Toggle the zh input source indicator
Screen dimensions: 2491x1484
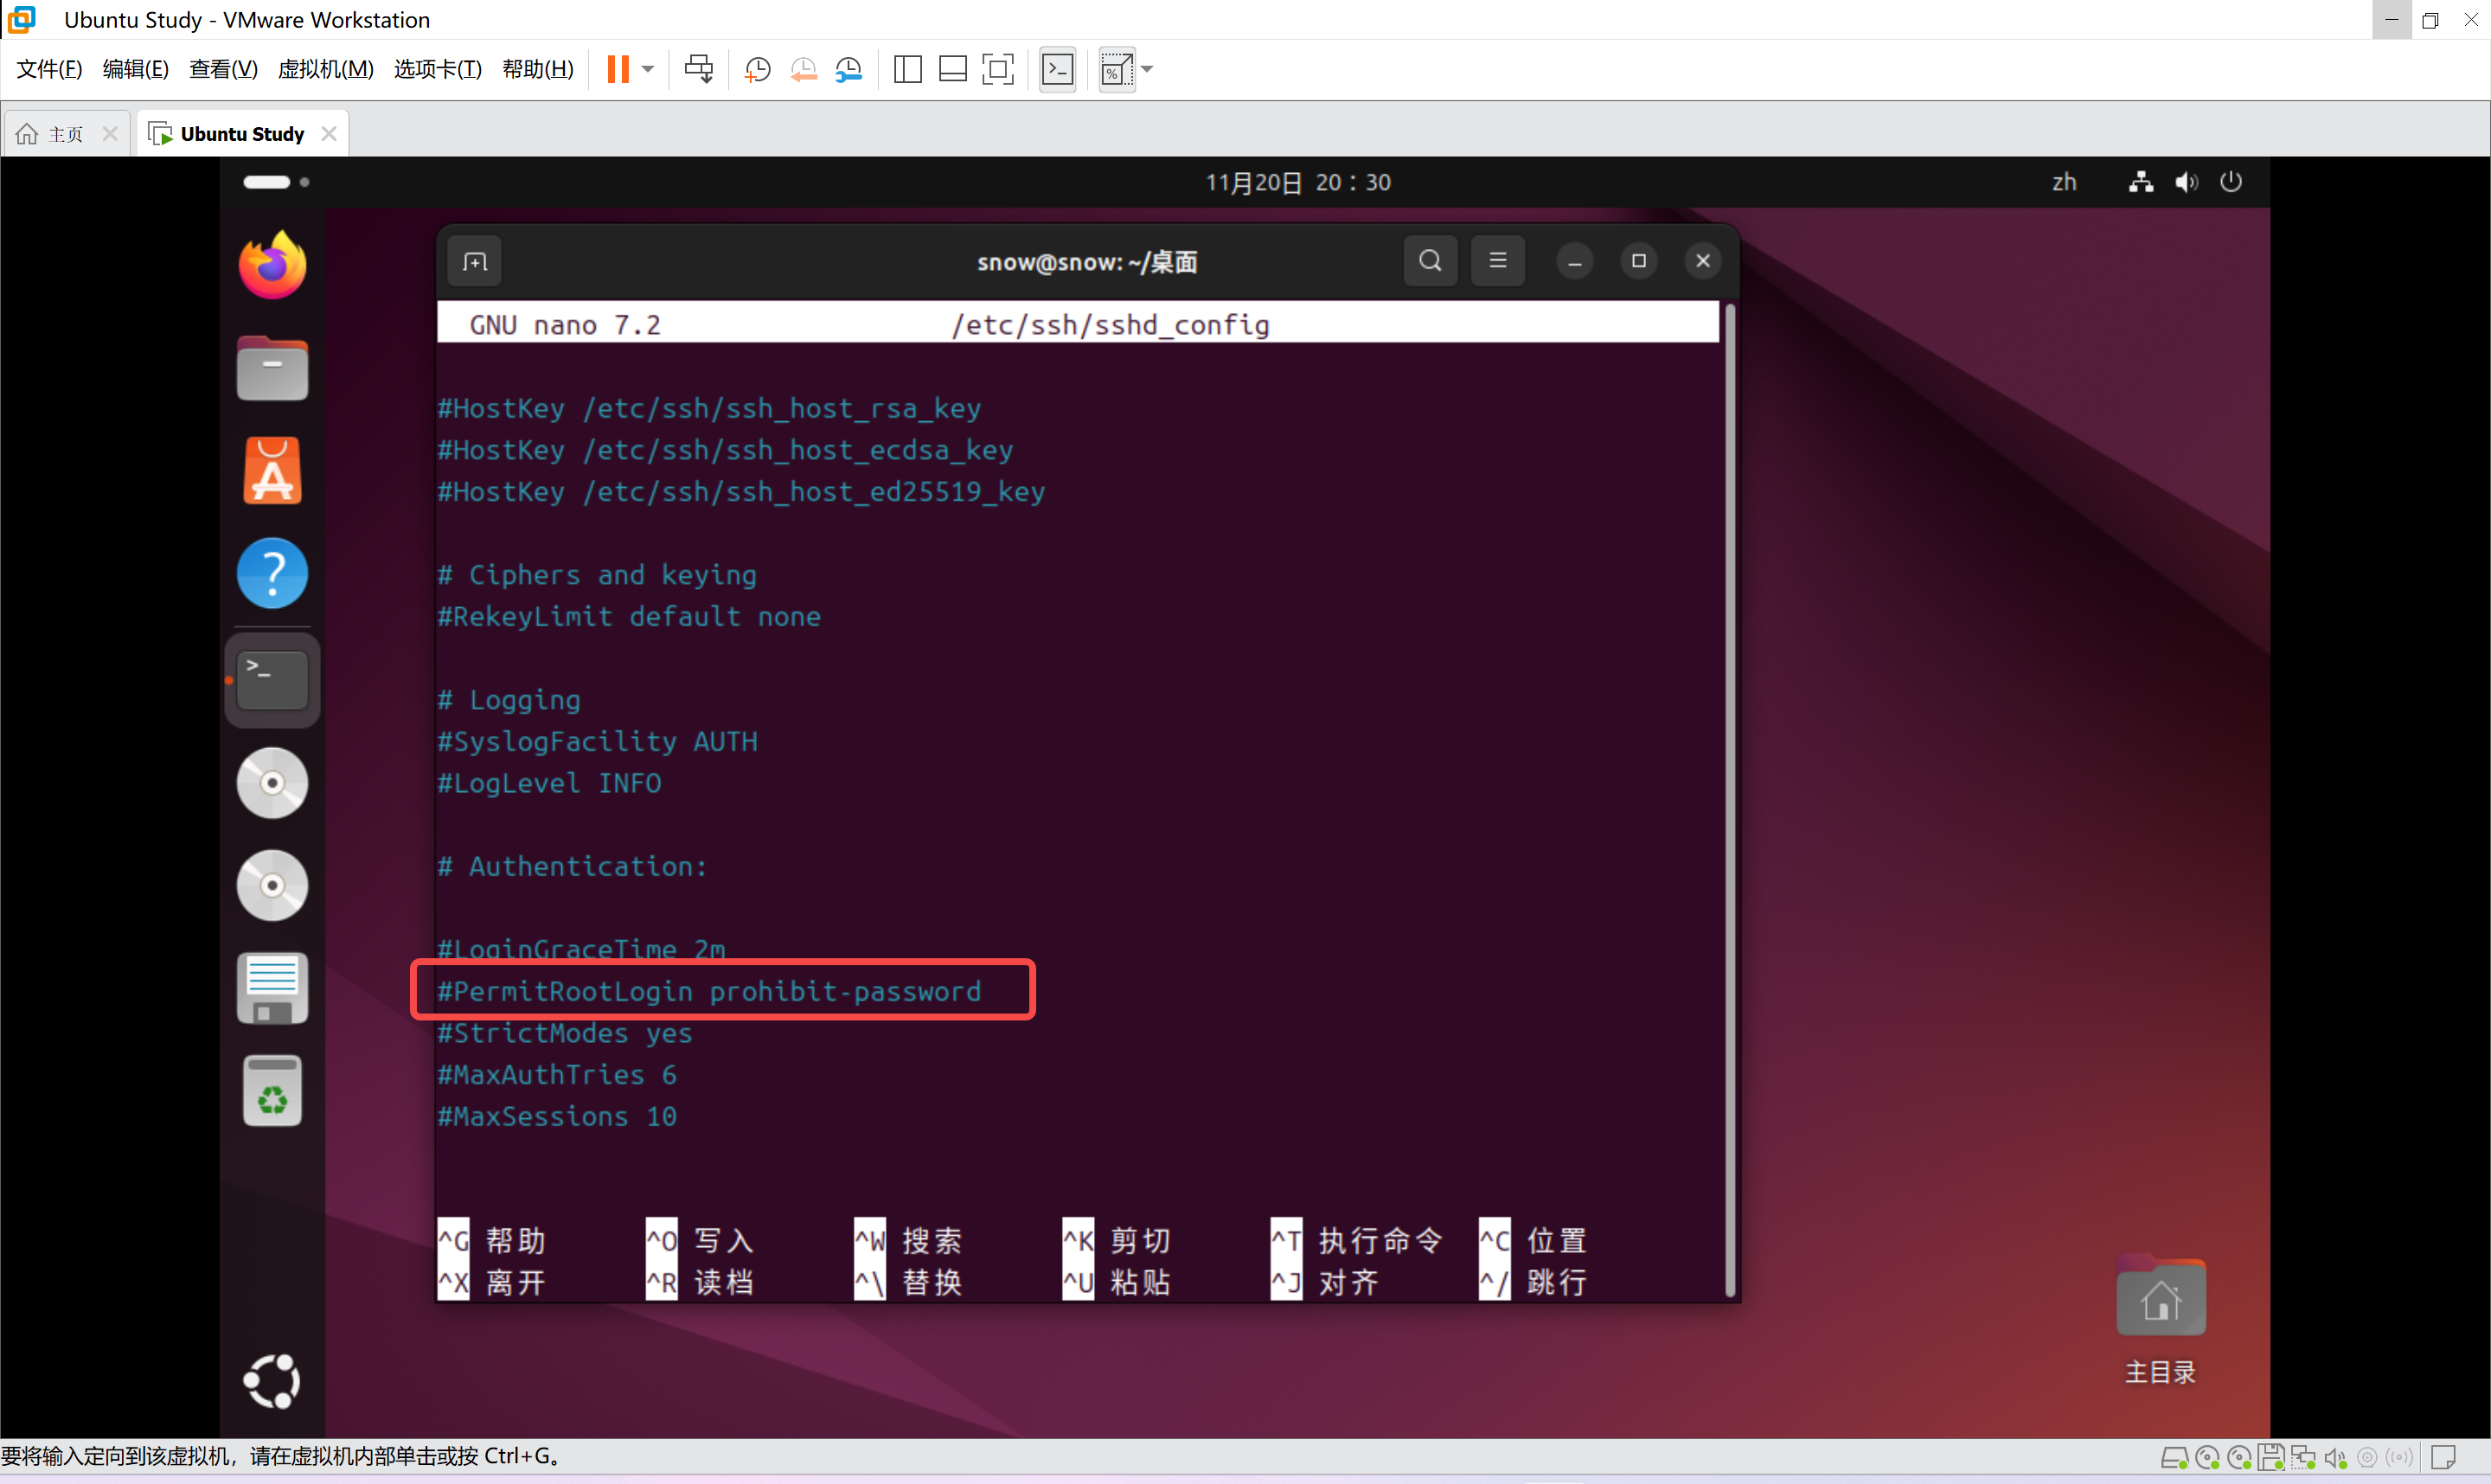2063,182
